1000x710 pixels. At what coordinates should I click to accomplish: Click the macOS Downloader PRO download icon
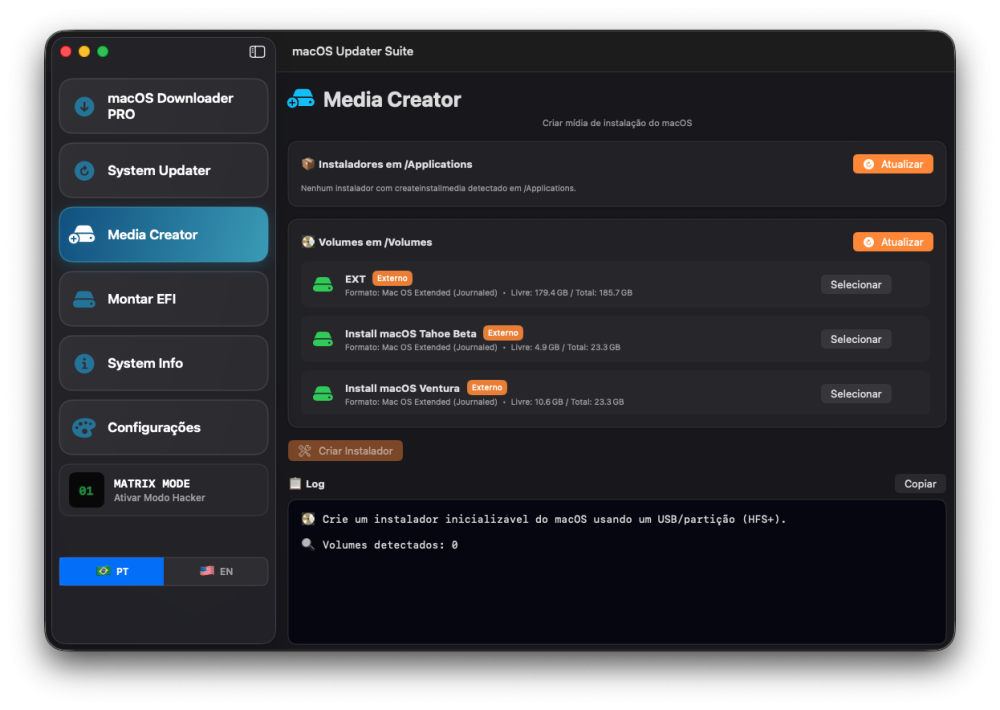pyautogui.click(x=84, y=107)
